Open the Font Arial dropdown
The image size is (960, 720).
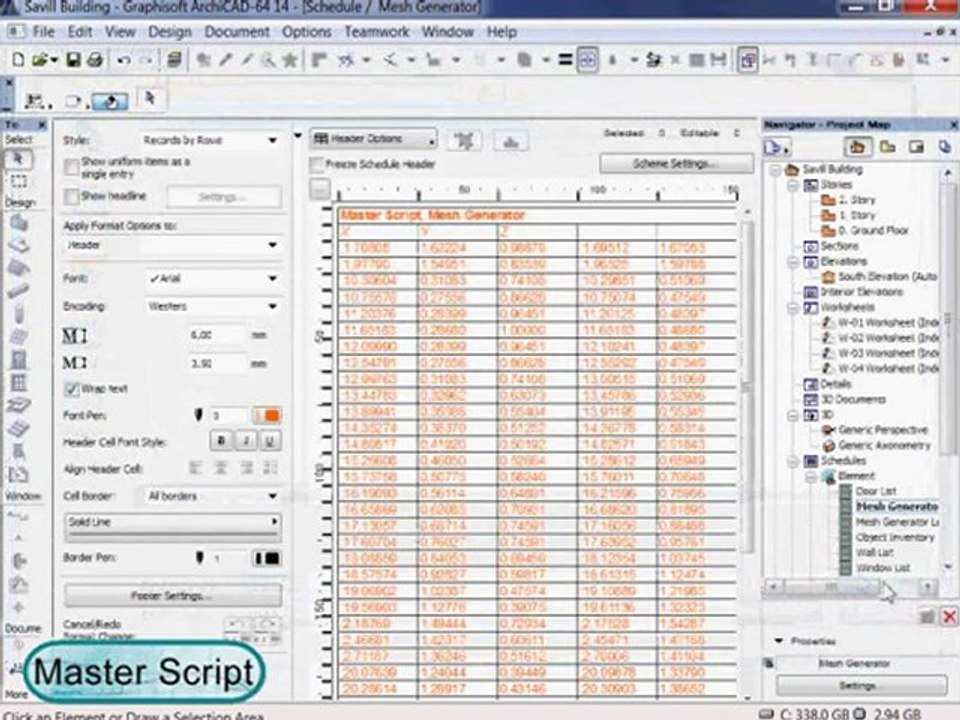click(x=212, y=279)
